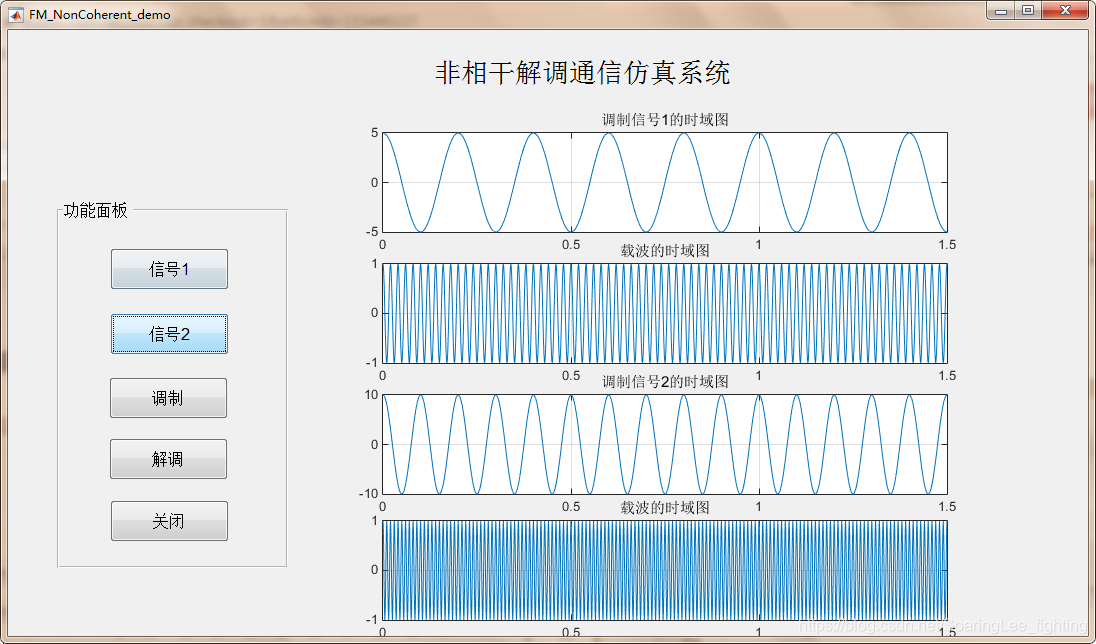Close the demo using the 关闭 button

(x=169, y=521)
